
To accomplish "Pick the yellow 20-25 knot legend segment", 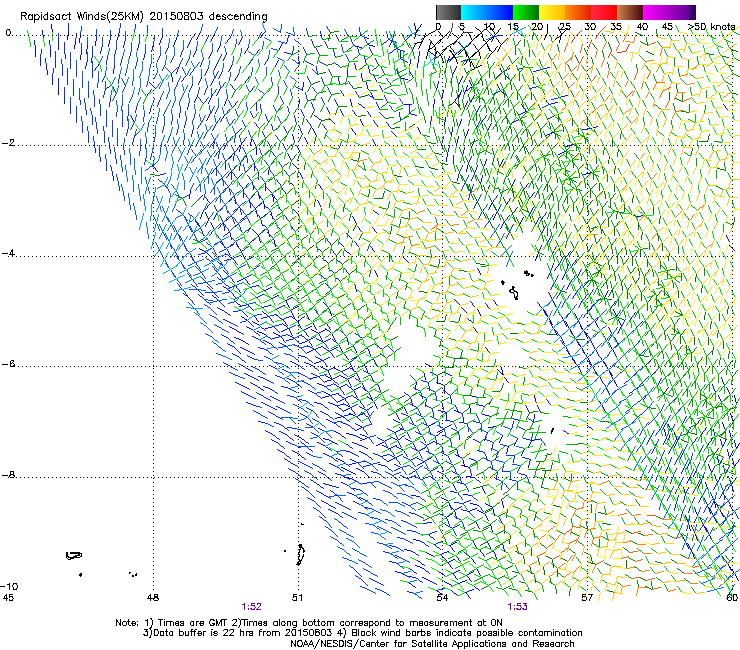I will tap(552, 12).
